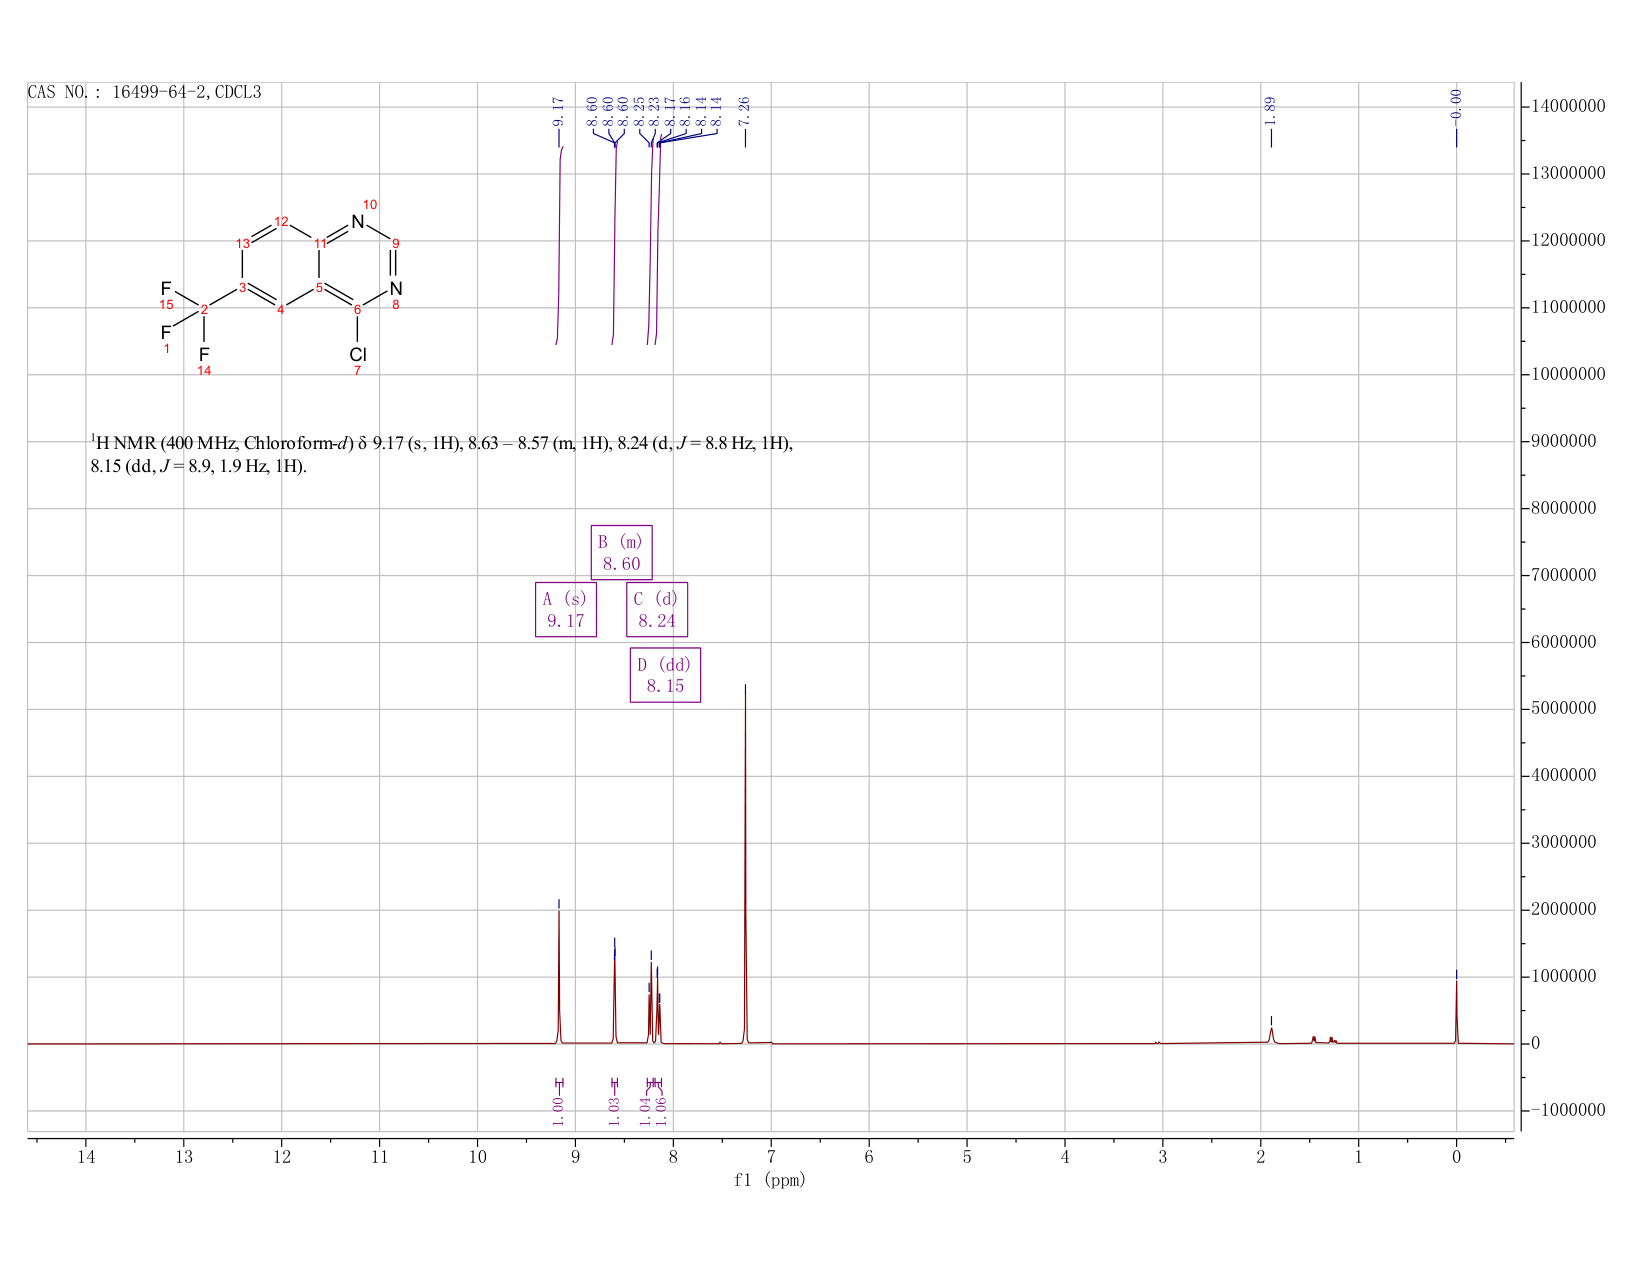The image size is (1650, 1275).
Task: Select the 1H NMR report text line
Action: click(441, 454)
